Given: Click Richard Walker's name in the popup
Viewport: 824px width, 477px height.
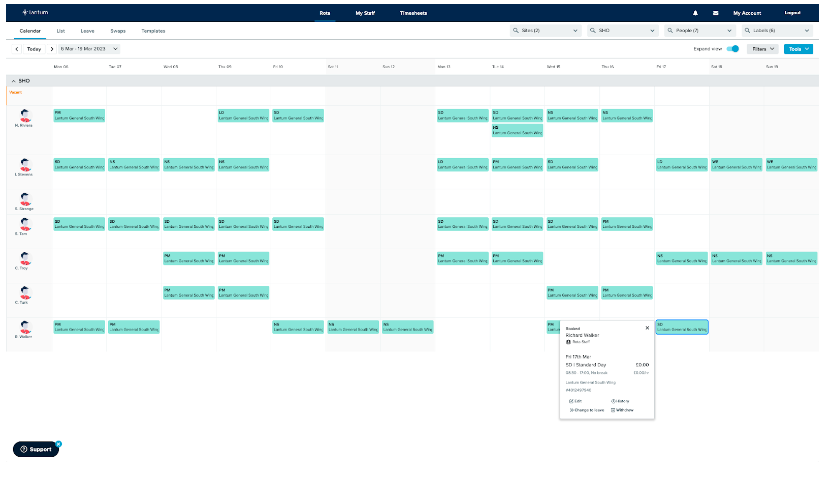Looking at the screenshot, I should click(582, 335).
